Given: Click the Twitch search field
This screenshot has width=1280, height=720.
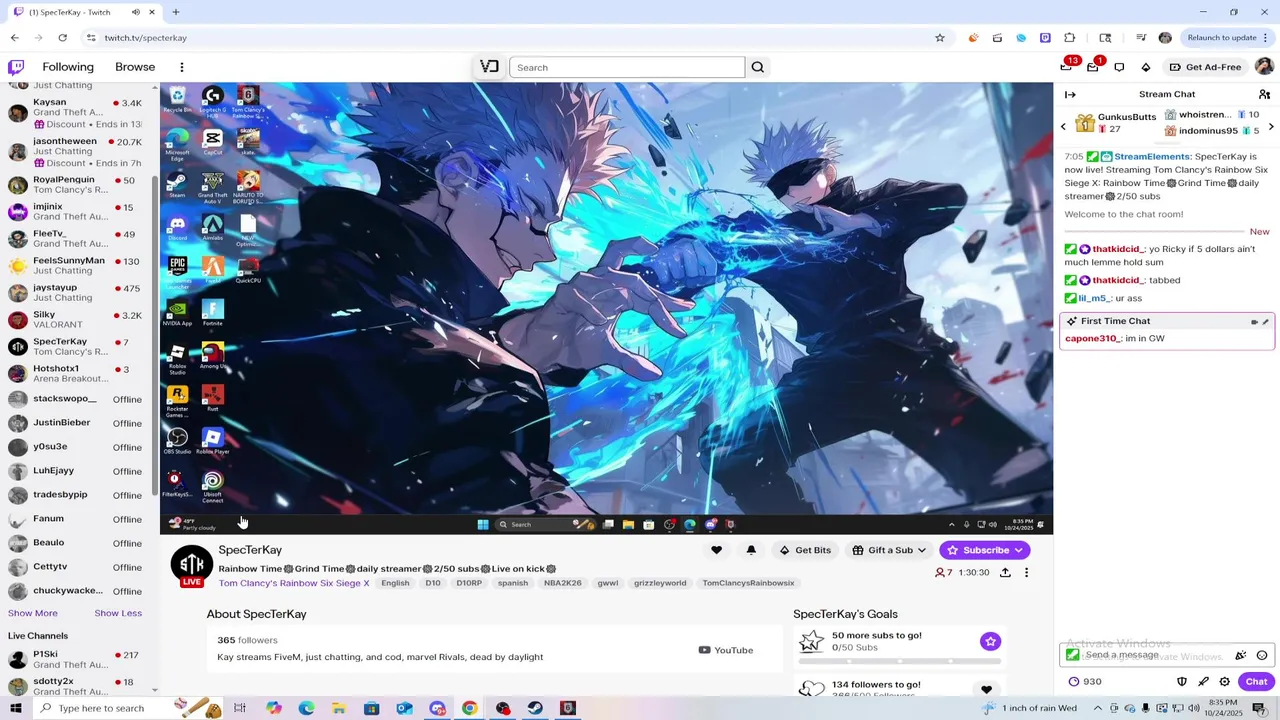Looking at the screenshot, I should [627, 67].
